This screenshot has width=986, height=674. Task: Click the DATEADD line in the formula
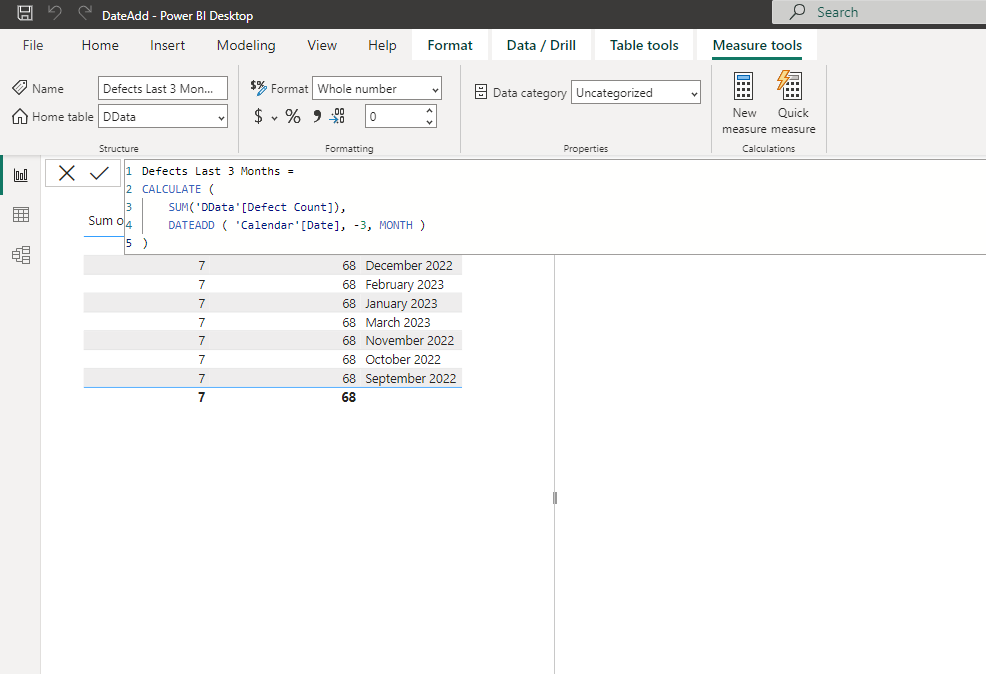pyautogui.click(x=296, y=225)
